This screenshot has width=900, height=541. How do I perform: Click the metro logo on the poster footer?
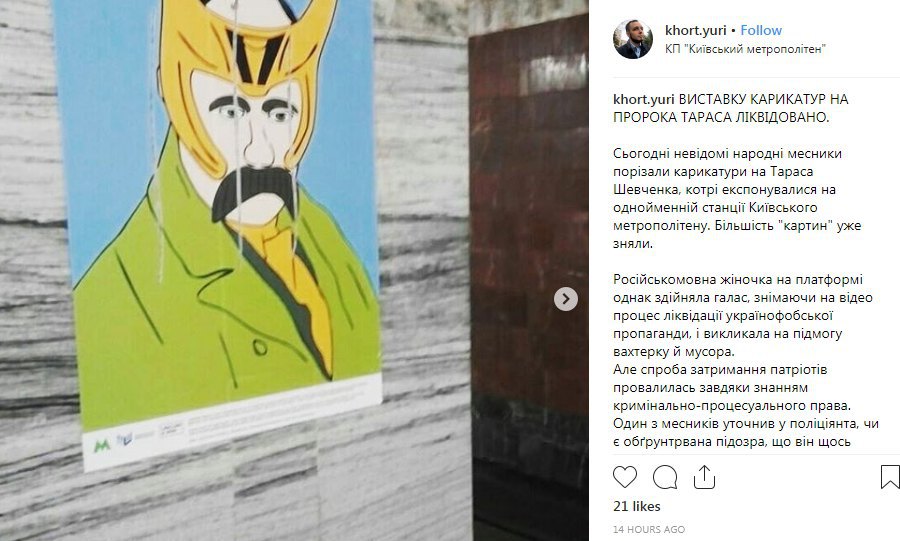click(x=102, y=445)
